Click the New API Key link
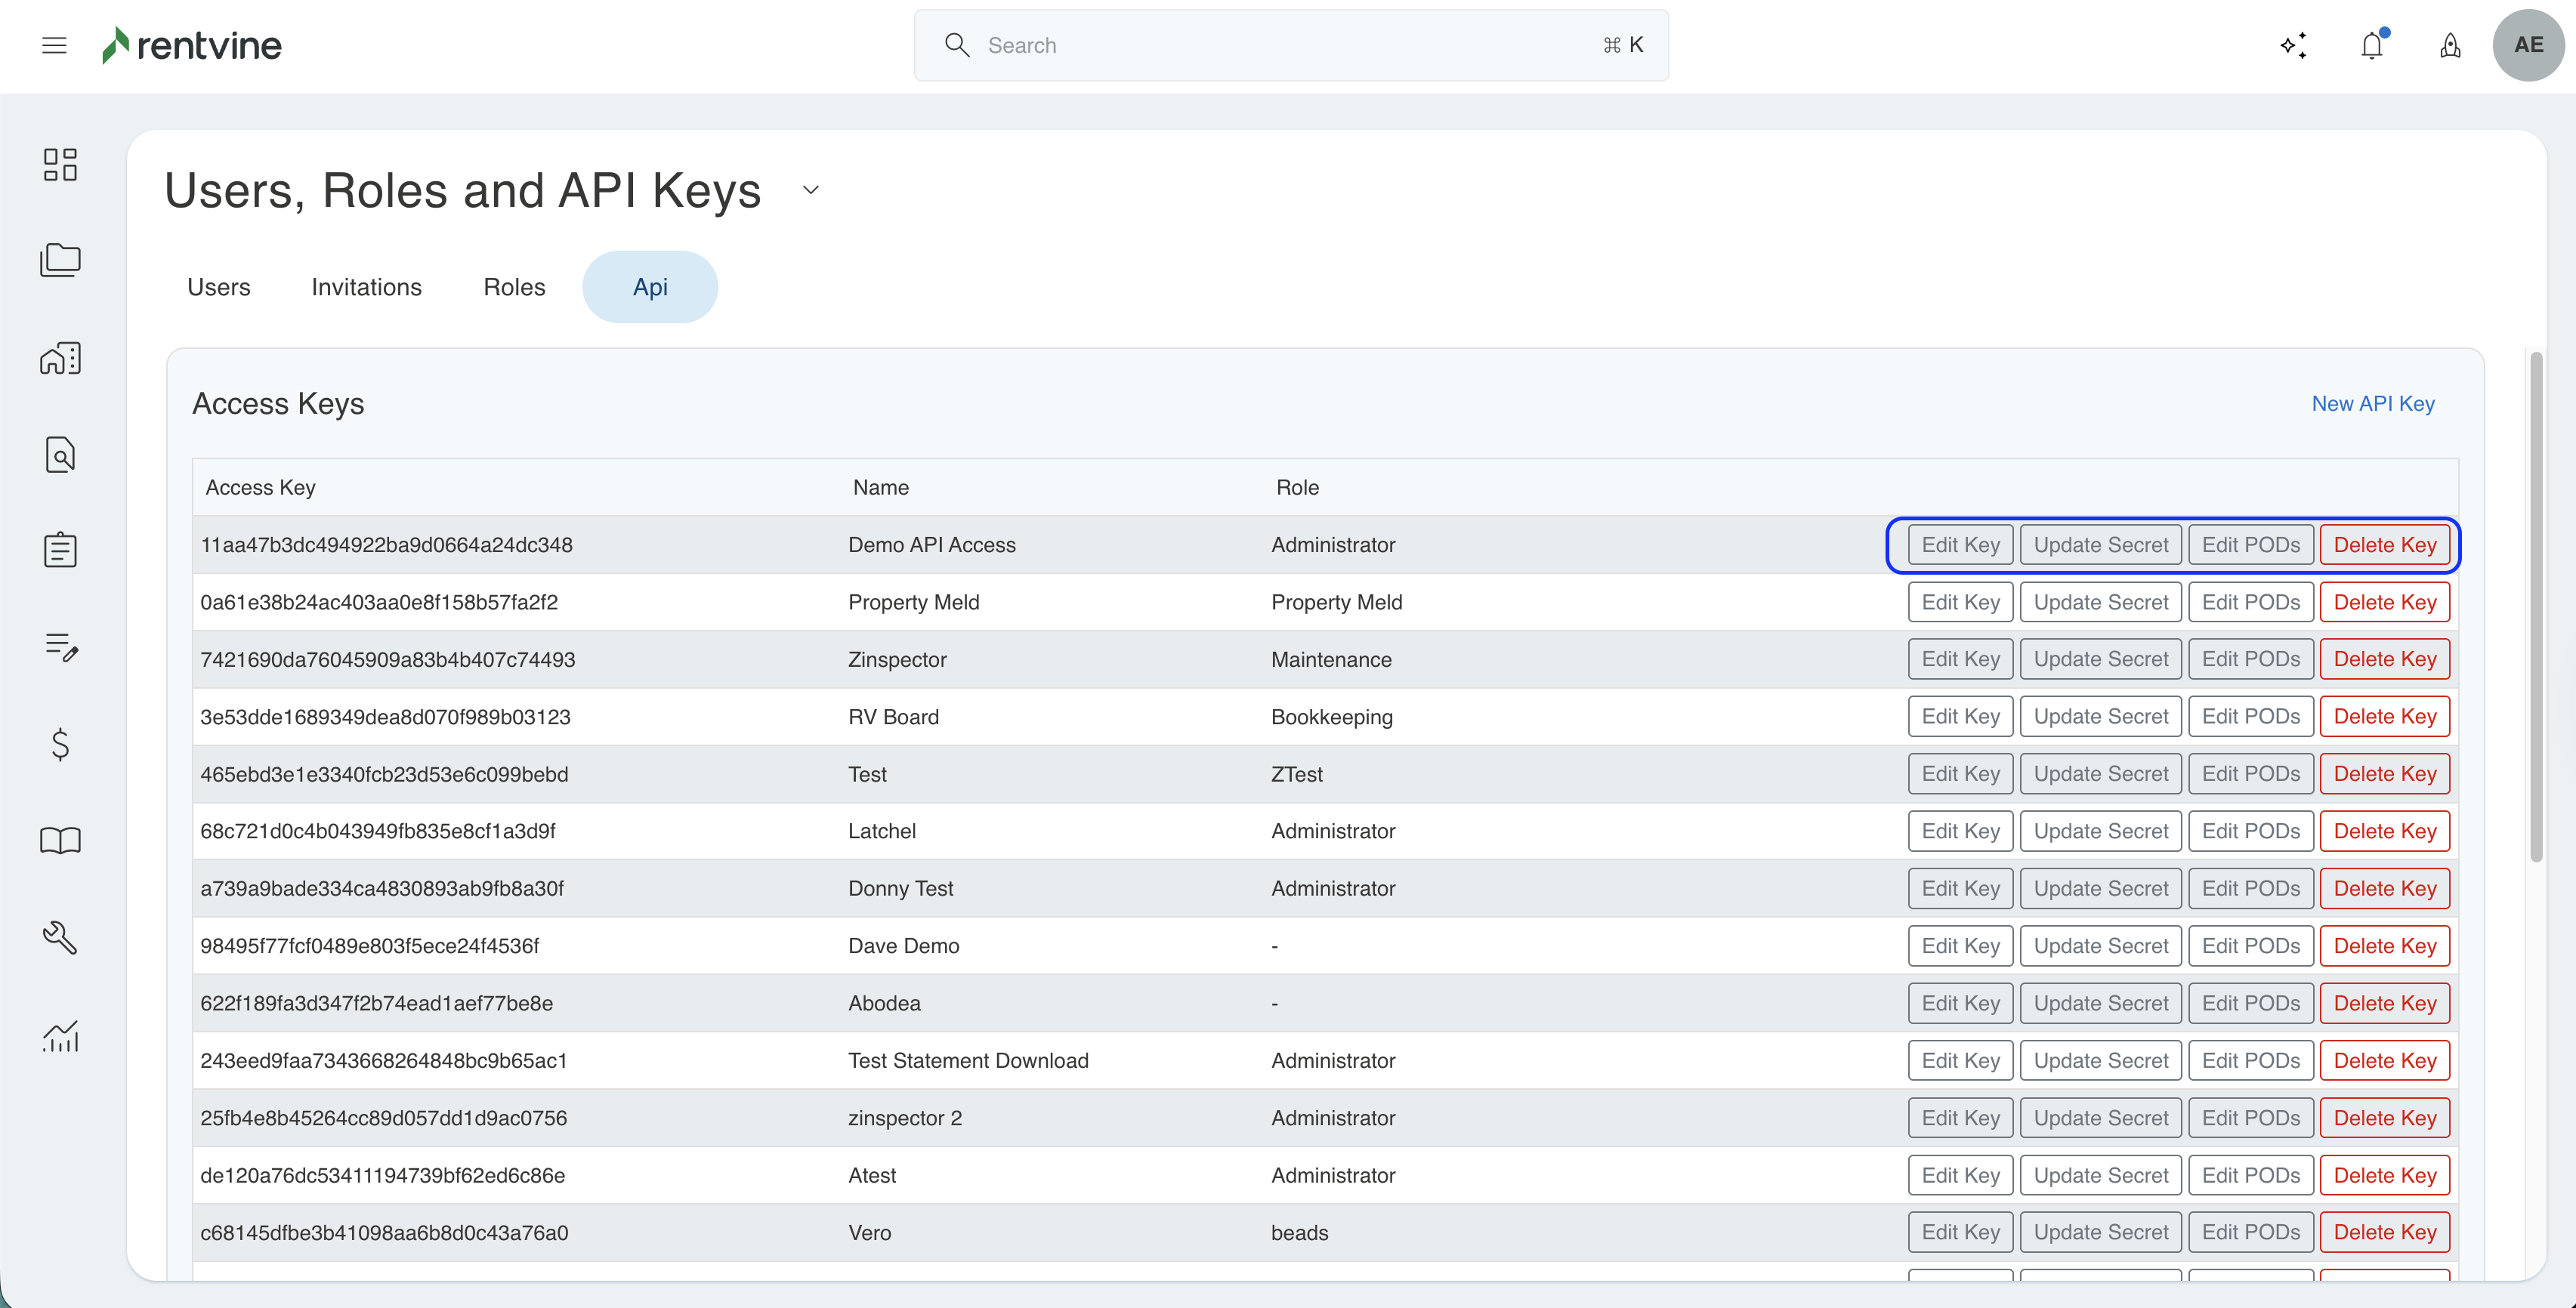Viewport: 2576px width, 1308px height. tap(2372, 403)
